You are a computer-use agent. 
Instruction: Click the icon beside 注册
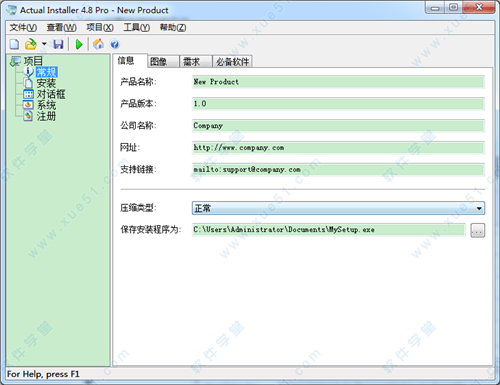pyautogui.click(x=28, y=116)
